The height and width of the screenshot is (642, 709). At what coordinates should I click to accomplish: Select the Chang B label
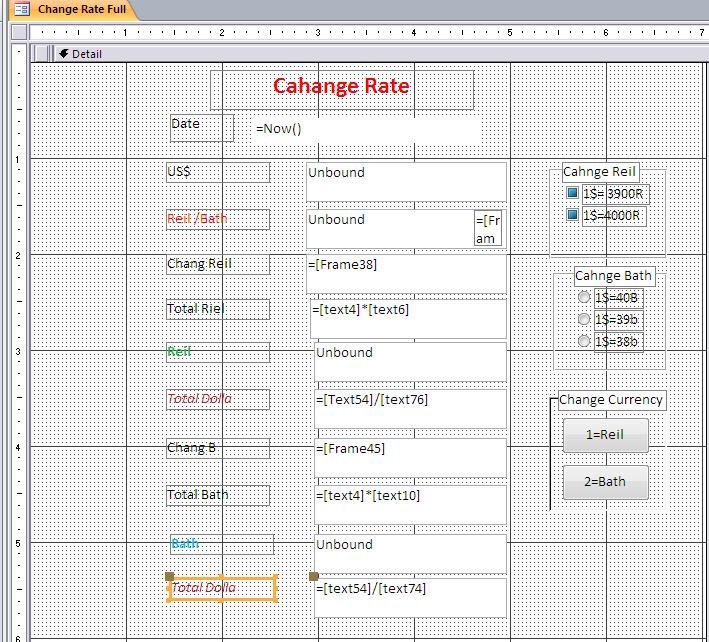click(218, 448)
